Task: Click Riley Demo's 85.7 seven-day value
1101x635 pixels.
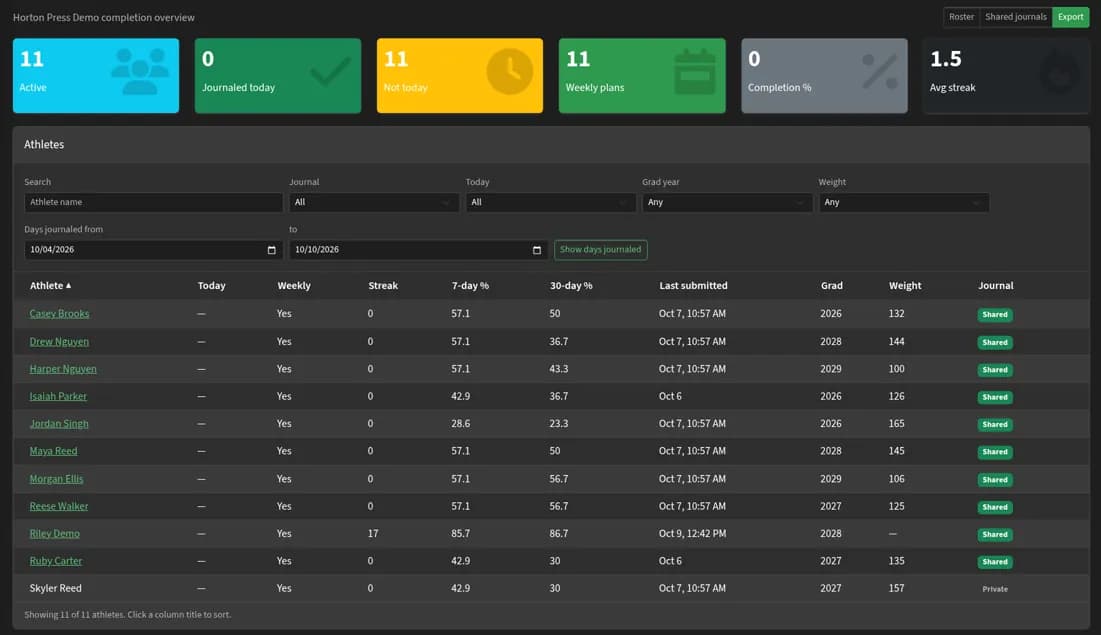Action: pos(461,534)
